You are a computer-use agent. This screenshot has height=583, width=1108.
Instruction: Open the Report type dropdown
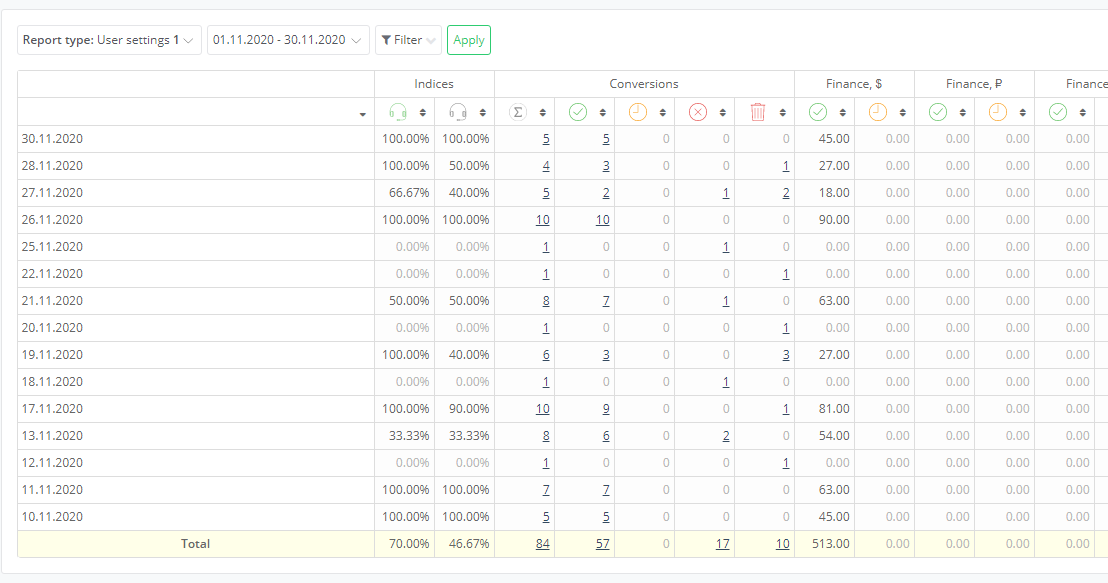pos(109,40)
